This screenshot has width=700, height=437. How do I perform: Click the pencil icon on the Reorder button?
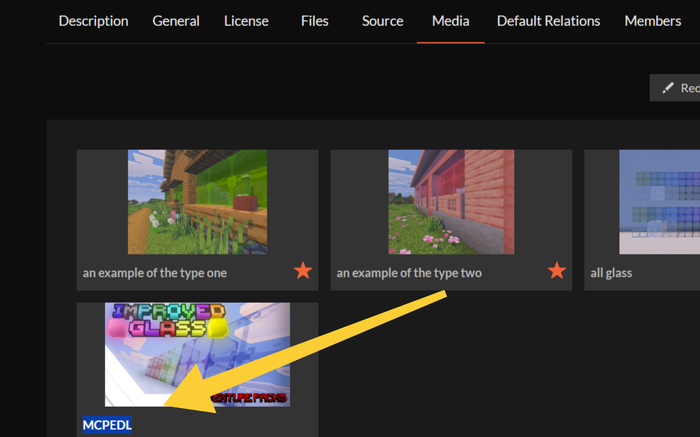668,88
